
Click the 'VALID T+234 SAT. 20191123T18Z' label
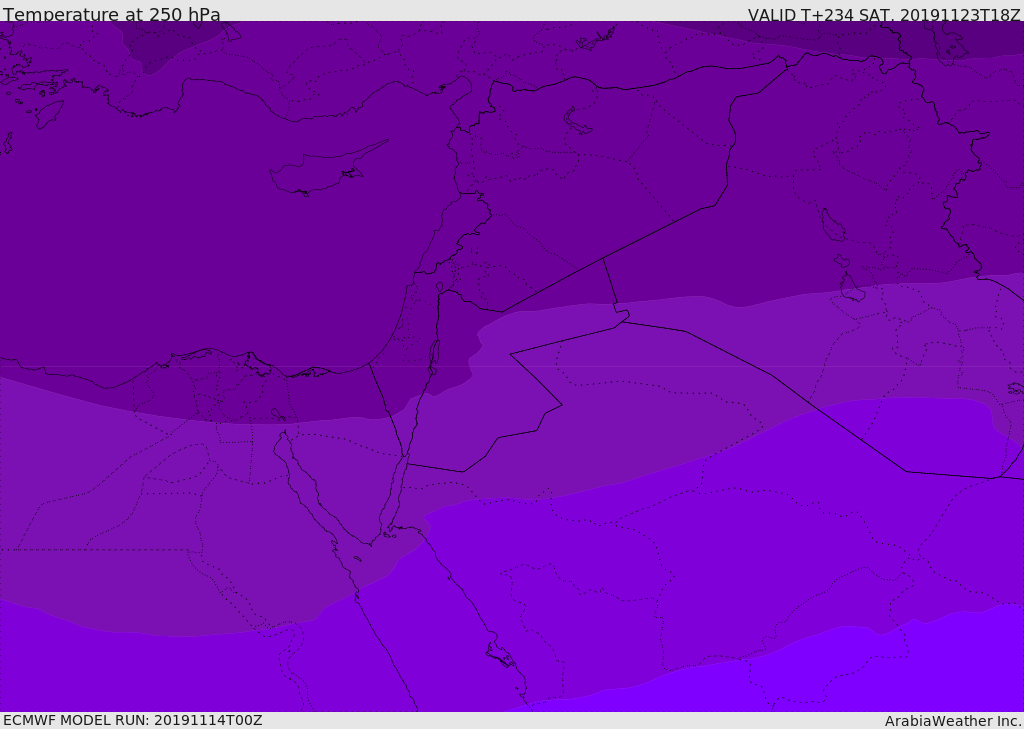coord(884,14)
